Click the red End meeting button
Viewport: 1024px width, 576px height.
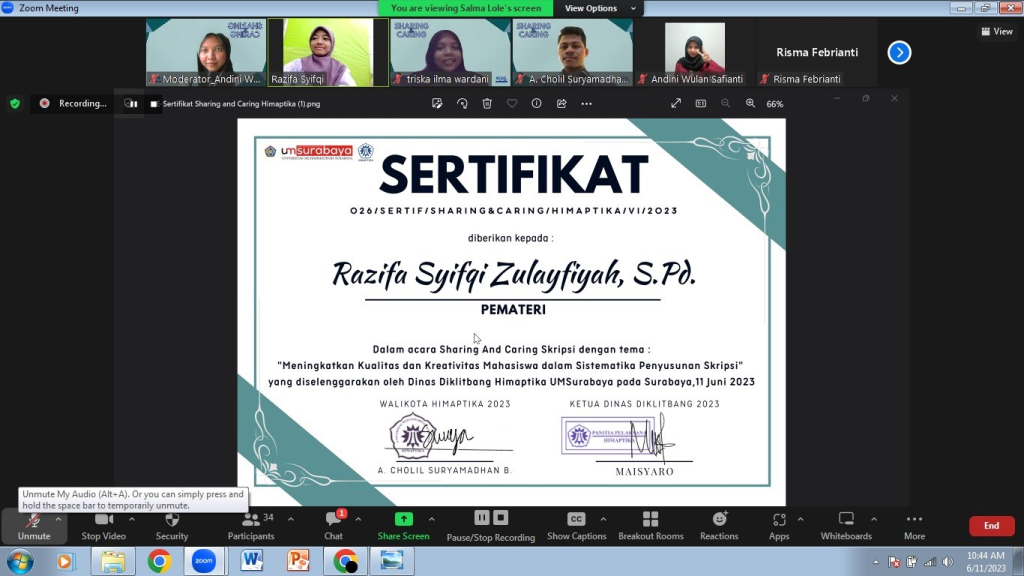(x=990, y=526)
